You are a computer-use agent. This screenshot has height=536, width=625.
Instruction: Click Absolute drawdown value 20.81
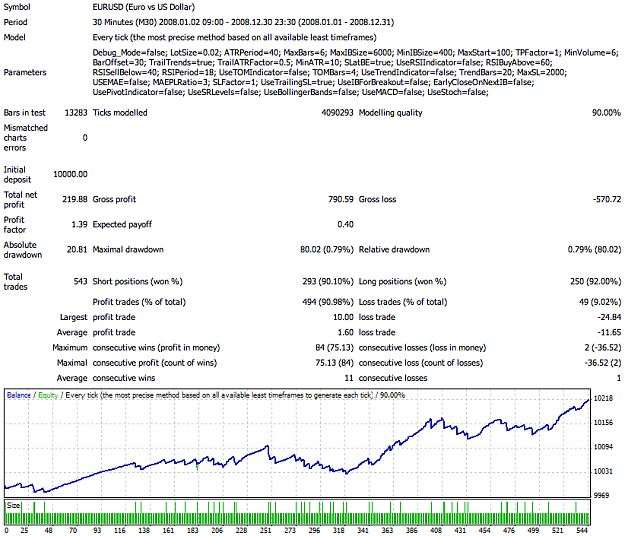coord(77,249)
